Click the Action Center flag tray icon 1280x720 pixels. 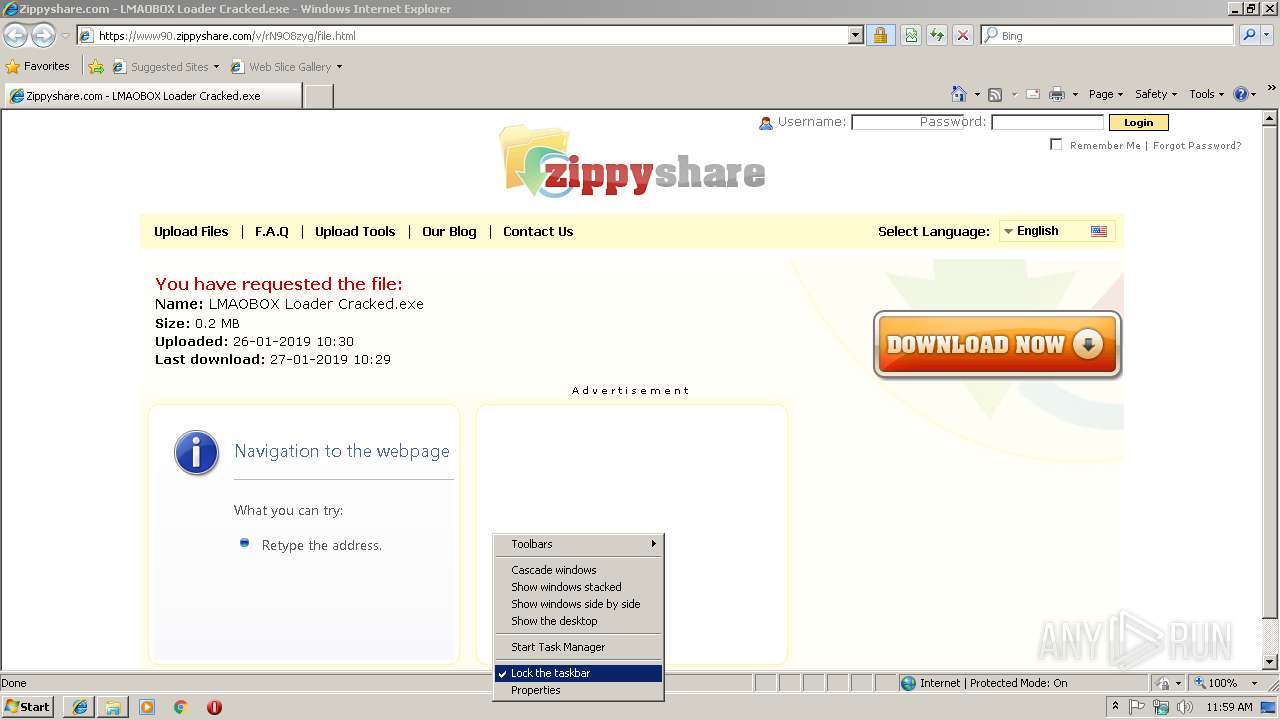tap(1137, 707)
